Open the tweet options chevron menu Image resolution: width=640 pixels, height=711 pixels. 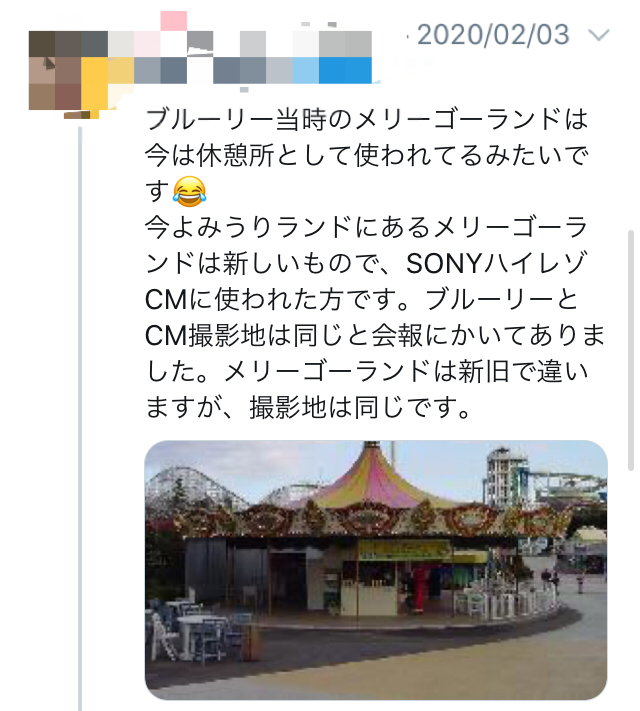point(599,35)
